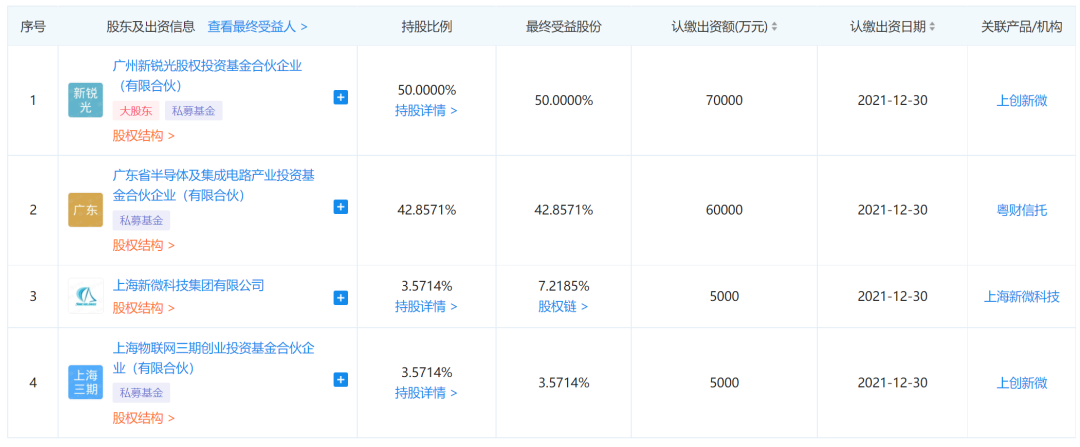Click the 最终受益股份 column header

(563, 27)
